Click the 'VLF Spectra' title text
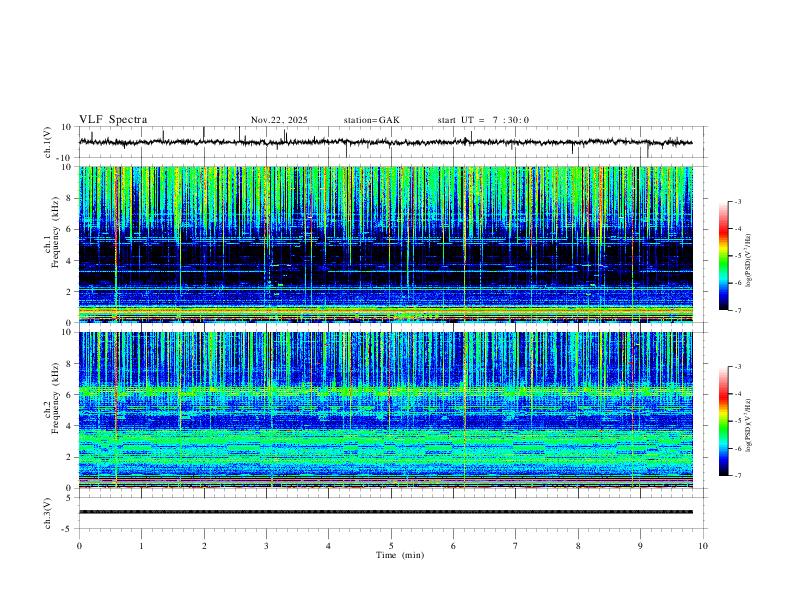 (113, 120)
